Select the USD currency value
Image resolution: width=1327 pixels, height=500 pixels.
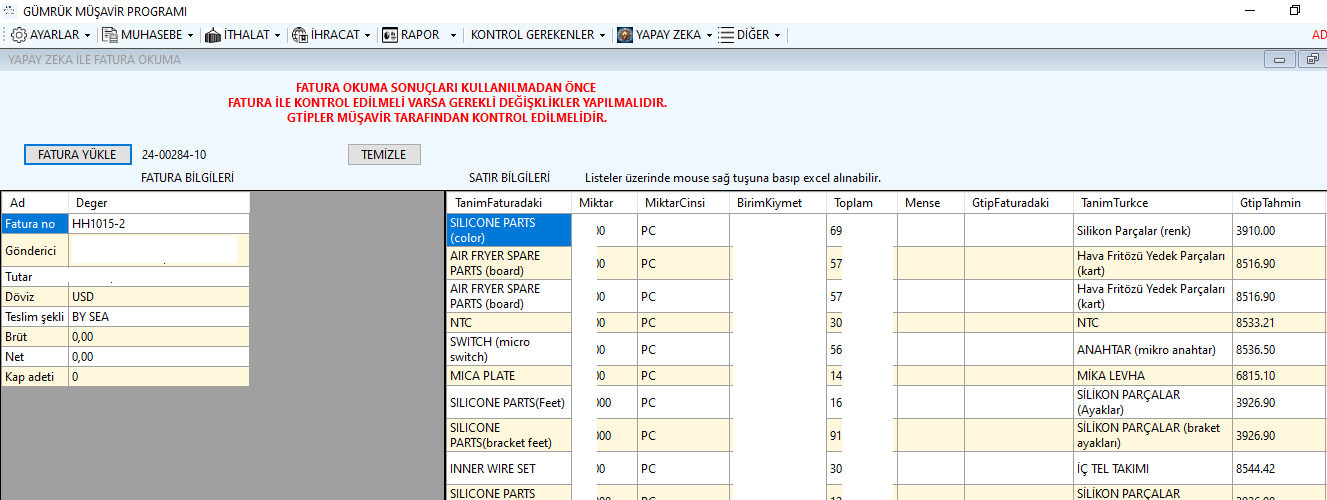(x=158, y=297)
